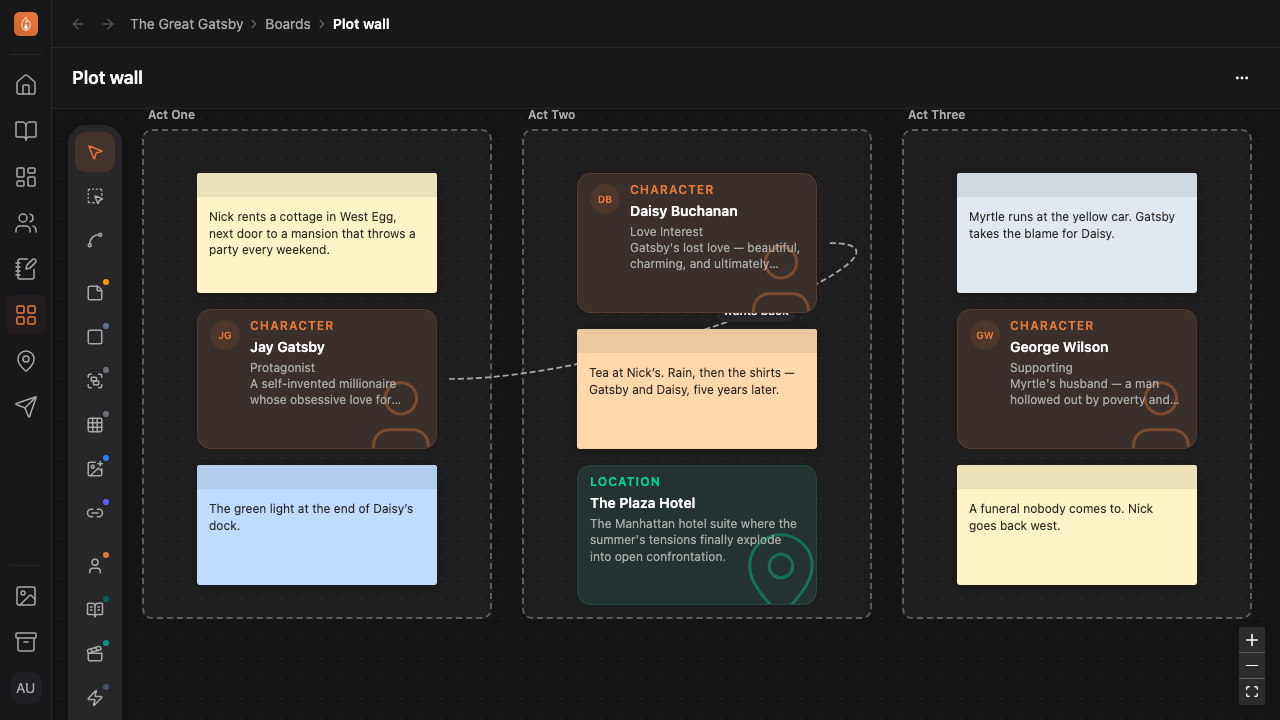Screen dimensions: 1280x720
Task: Pick the curved connector line tool
Action: coord(95,240)
